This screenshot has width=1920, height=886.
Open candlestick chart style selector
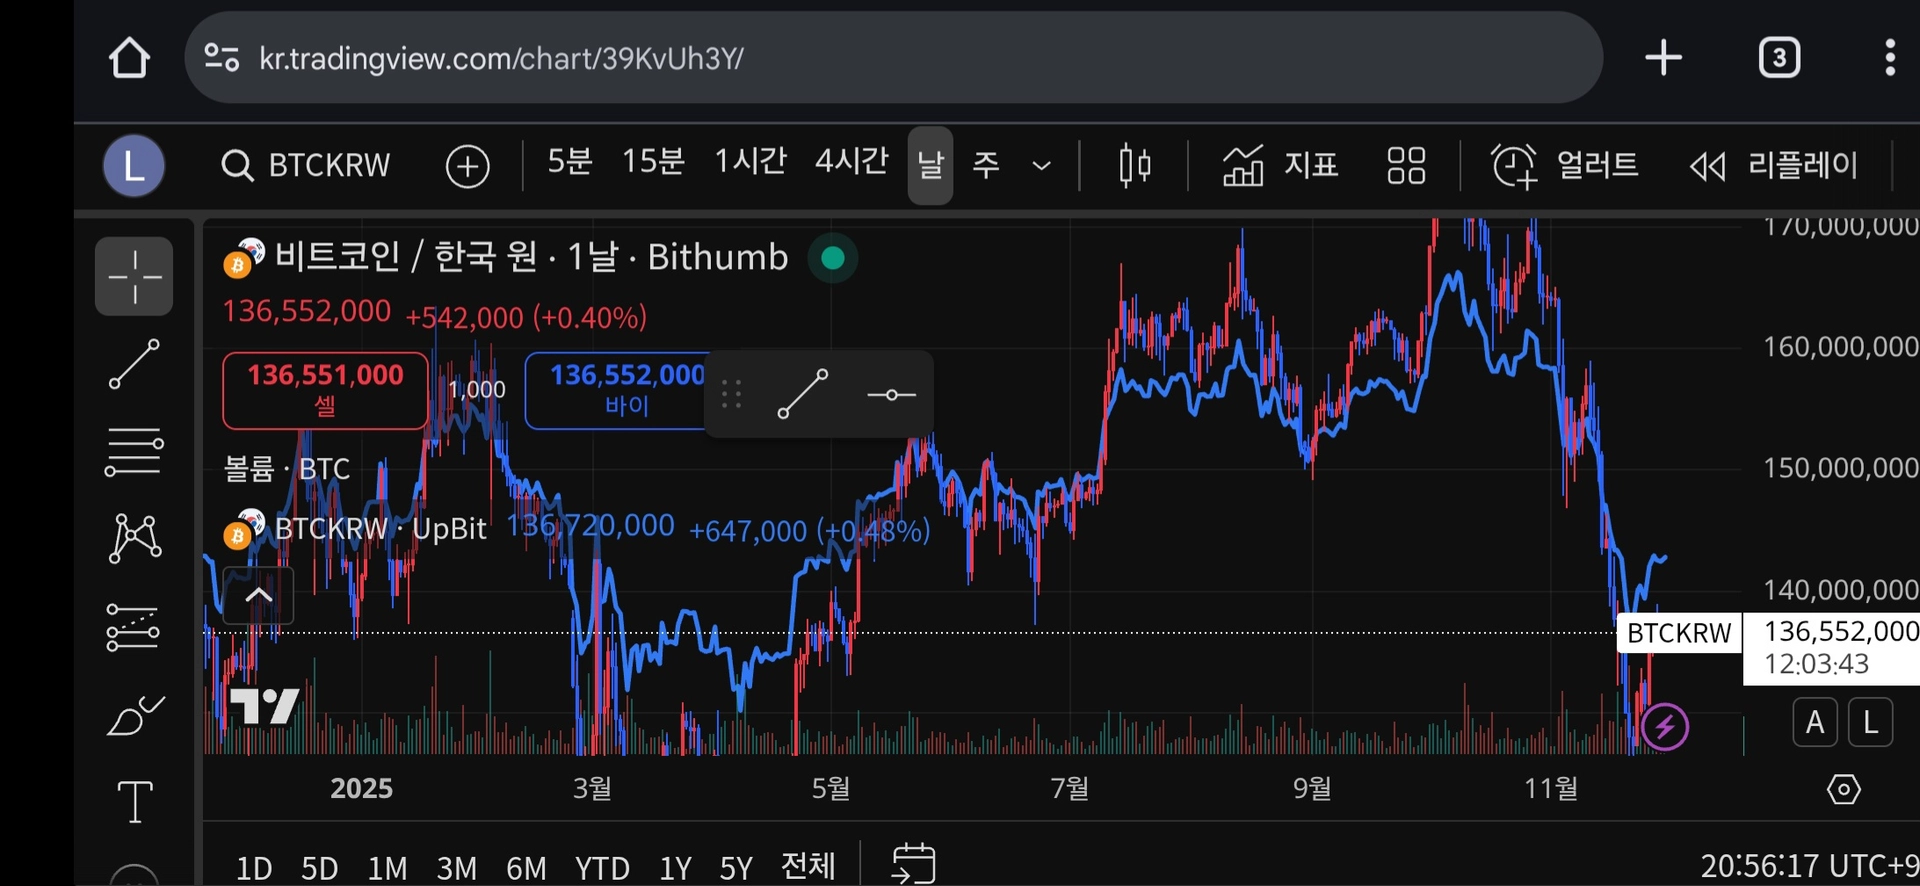[1134, 165]
